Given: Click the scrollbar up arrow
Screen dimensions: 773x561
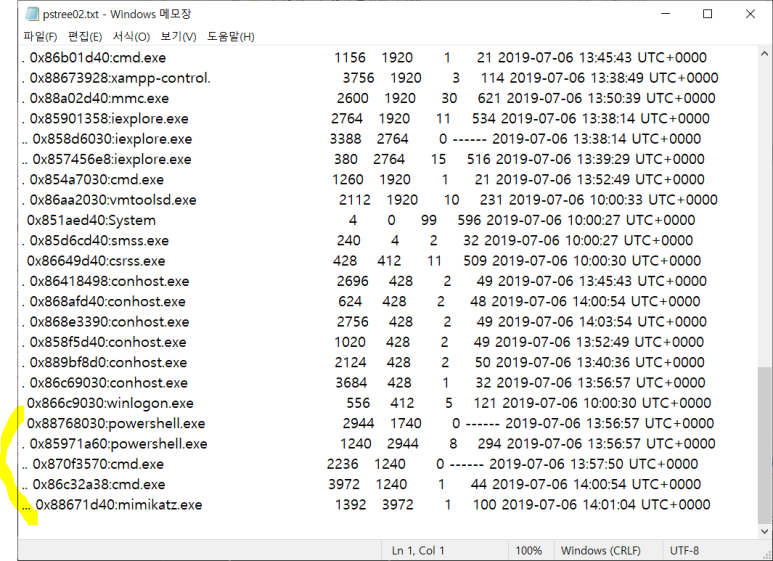Looking at the screenshot, I should click(x=765, y=53).
